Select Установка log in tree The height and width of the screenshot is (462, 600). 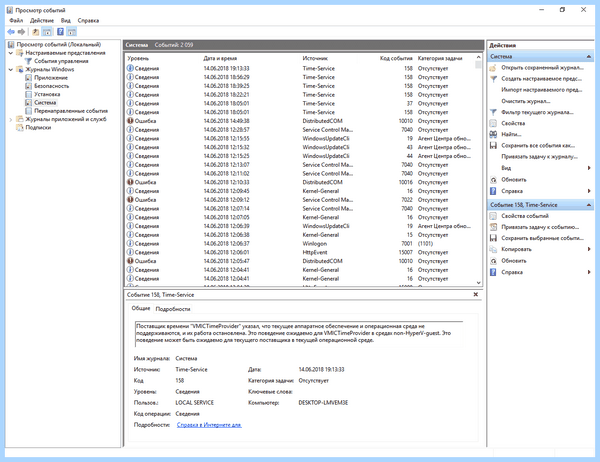pos(47,94)
